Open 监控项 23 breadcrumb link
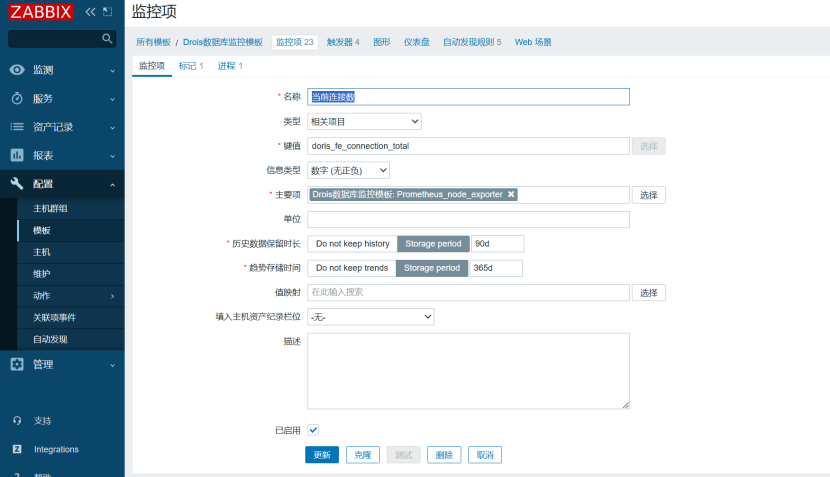 point(295,42)
